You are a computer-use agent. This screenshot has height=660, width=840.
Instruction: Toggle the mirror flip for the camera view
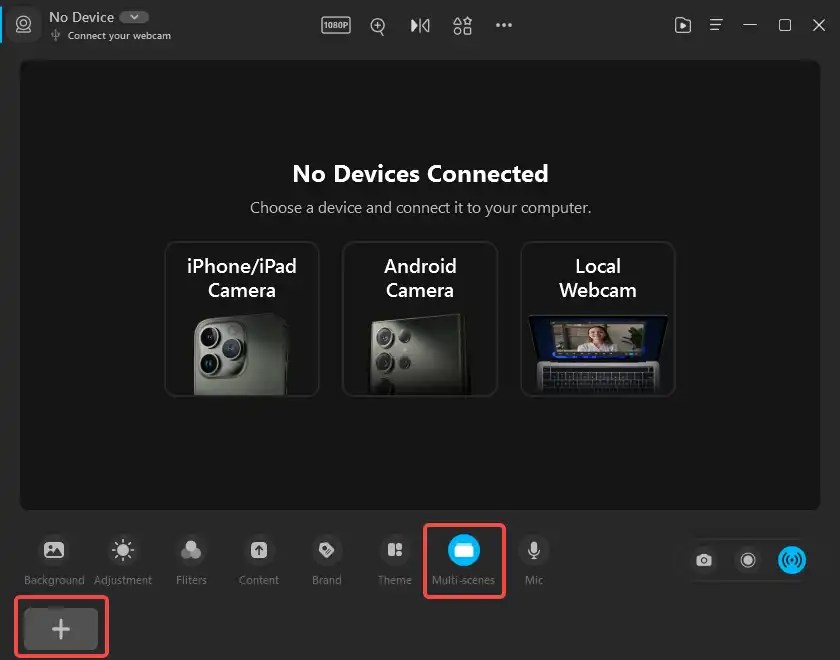point(420,26)
